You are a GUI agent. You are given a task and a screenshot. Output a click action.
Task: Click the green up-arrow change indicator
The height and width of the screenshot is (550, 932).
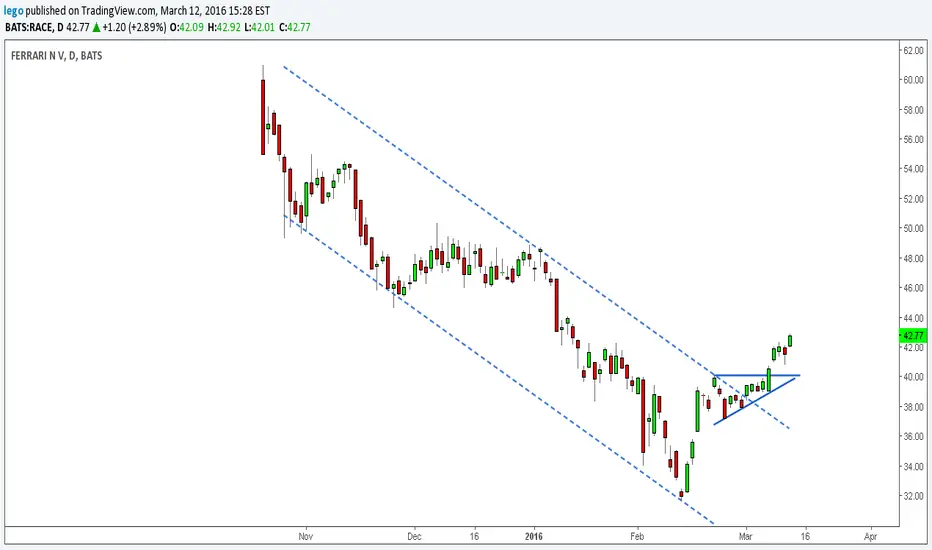(96, 27)
